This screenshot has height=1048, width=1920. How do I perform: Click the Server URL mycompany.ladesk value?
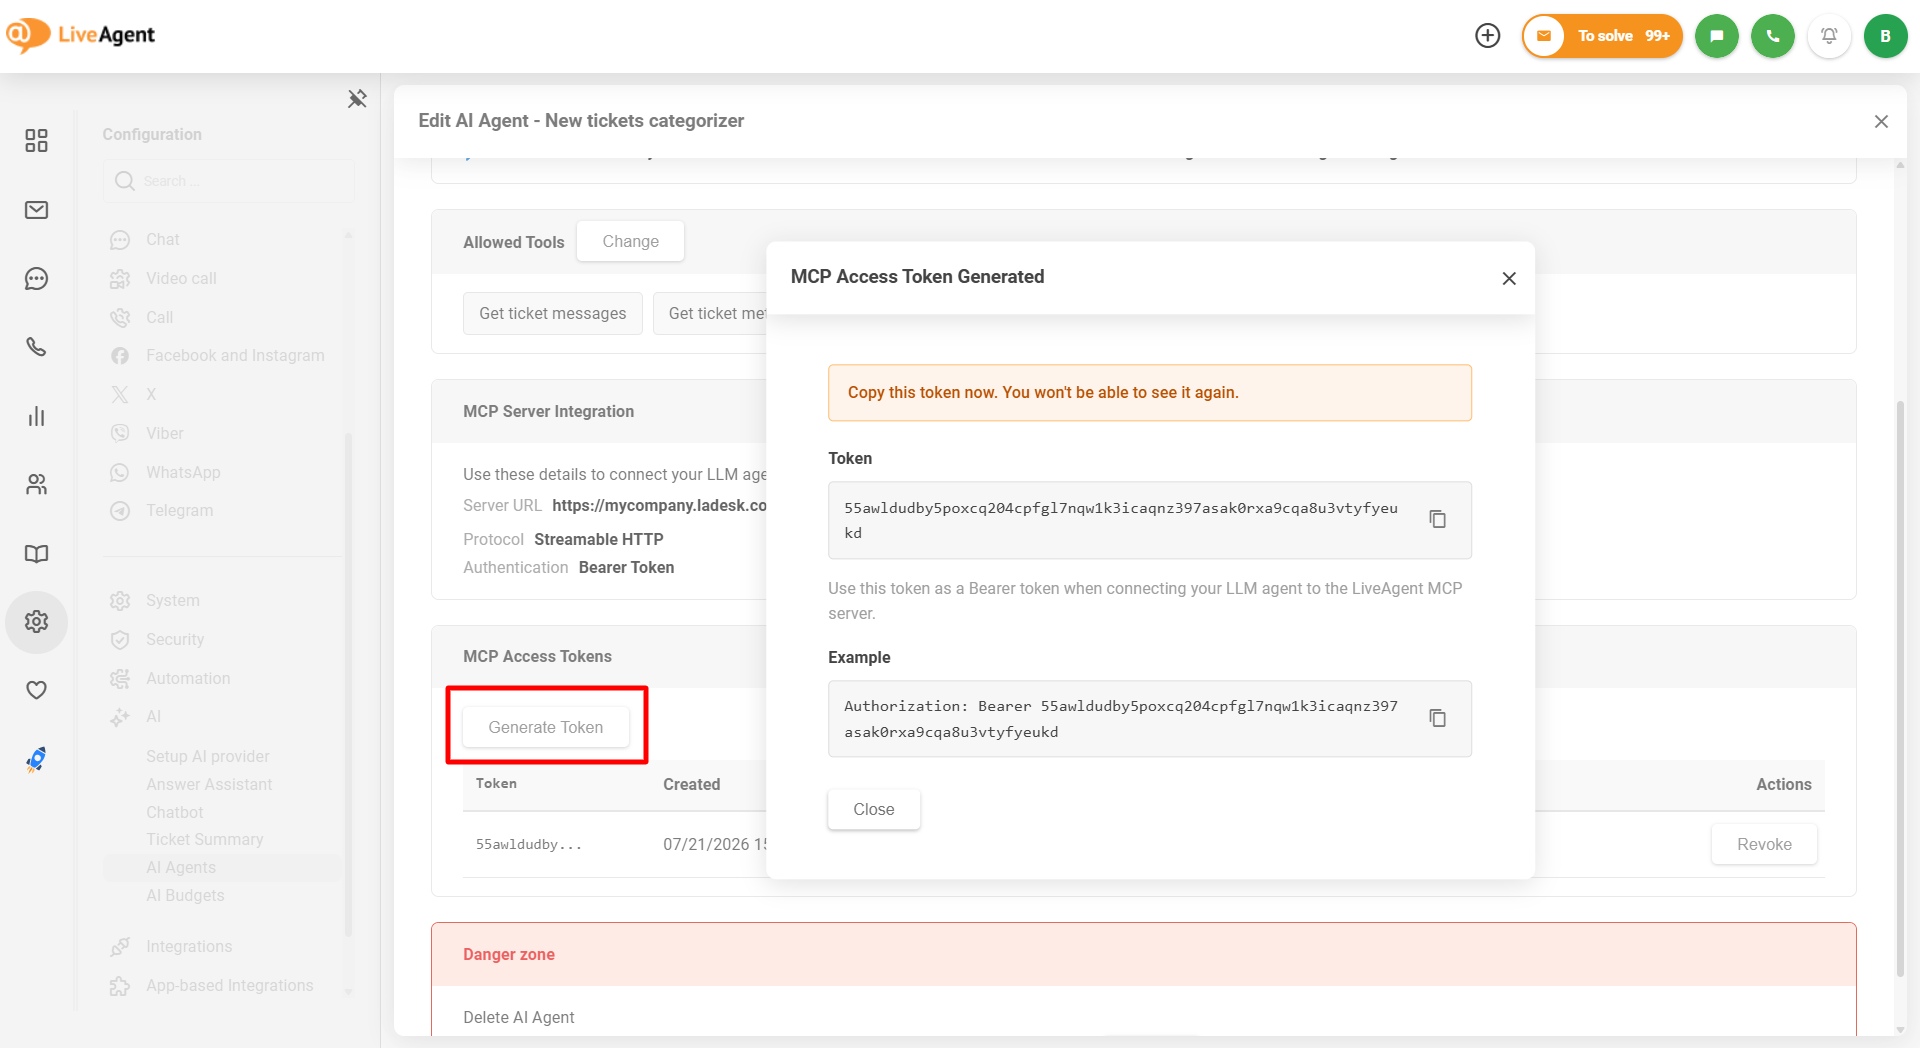(x=660, y=506)
